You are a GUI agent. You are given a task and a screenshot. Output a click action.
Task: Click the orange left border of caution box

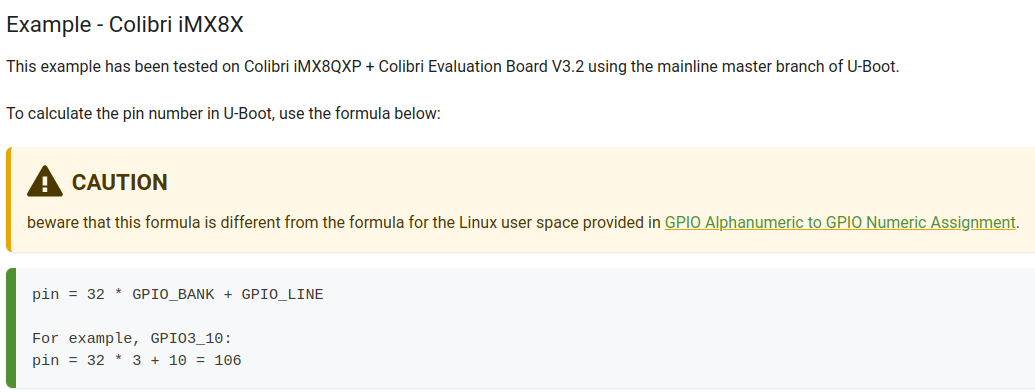[9, 199]
